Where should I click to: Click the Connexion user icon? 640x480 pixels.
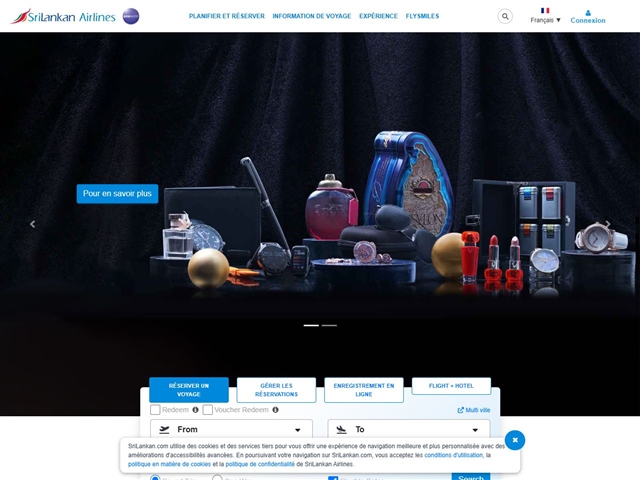588,12
